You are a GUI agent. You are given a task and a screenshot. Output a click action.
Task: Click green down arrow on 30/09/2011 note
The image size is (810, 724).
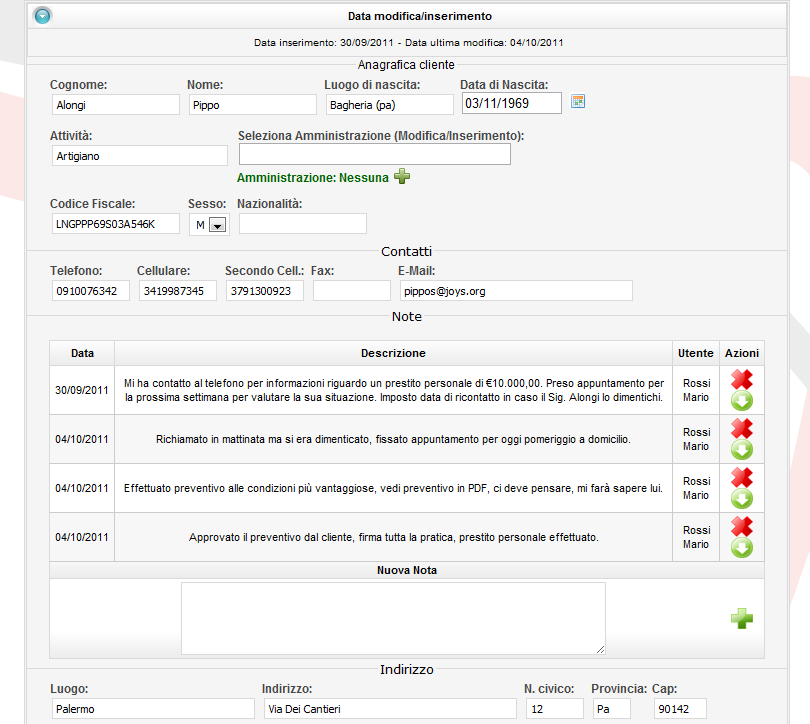tap(742, 401)
